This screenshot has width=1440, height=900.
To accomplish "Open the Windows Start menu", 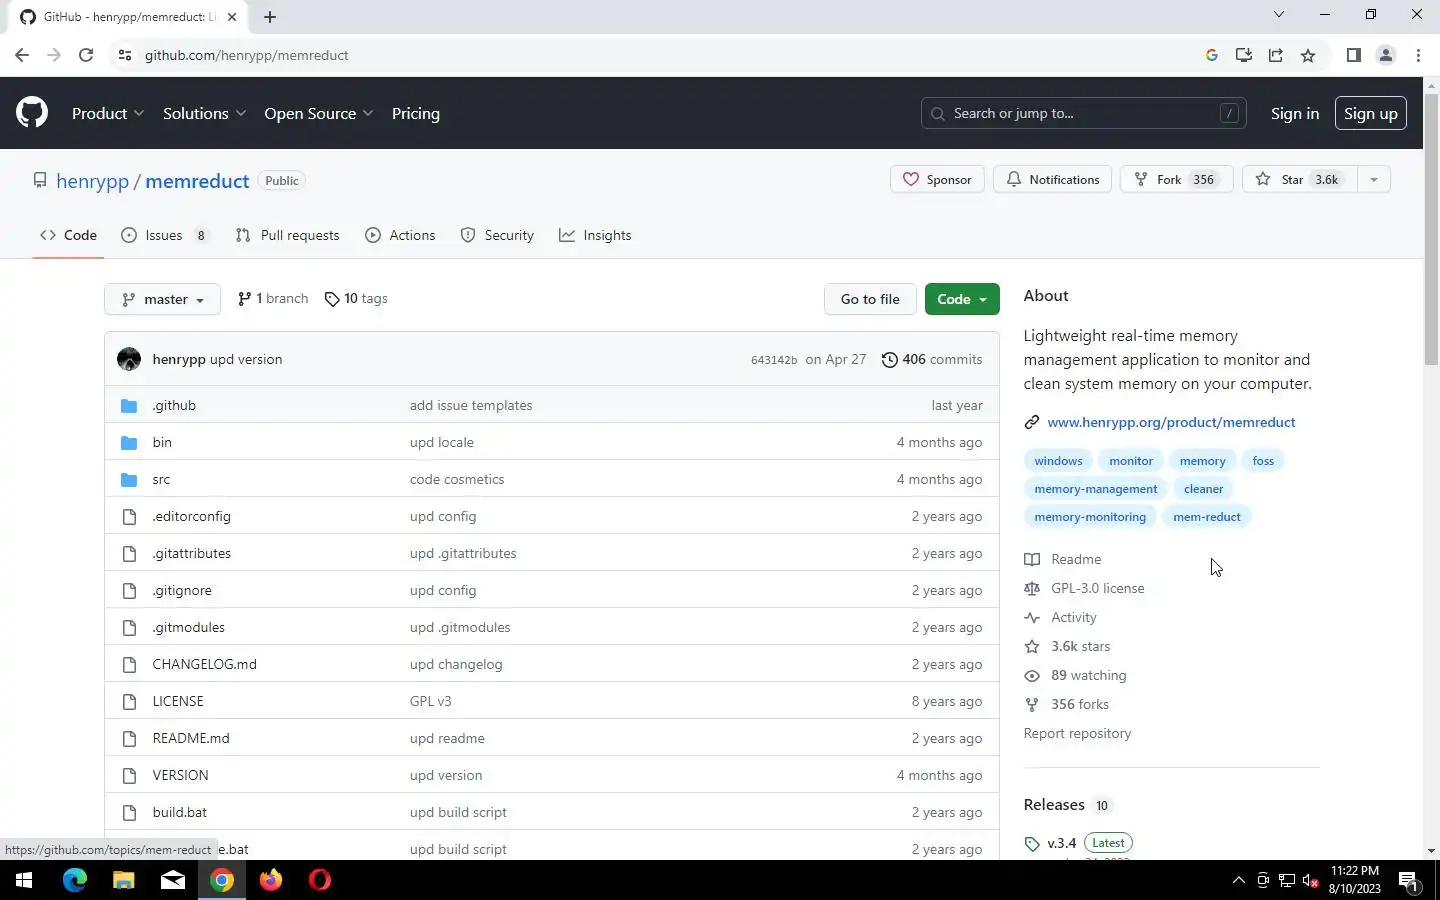I will click(x=24, y=880).
